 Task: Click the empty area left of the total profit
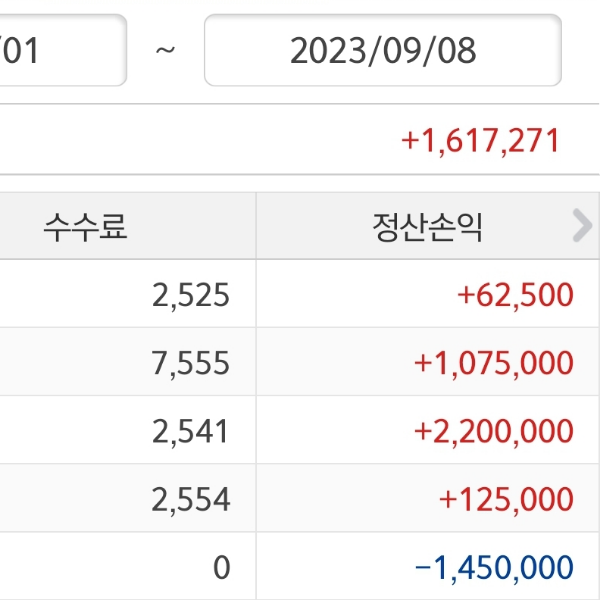click(180, 141)
